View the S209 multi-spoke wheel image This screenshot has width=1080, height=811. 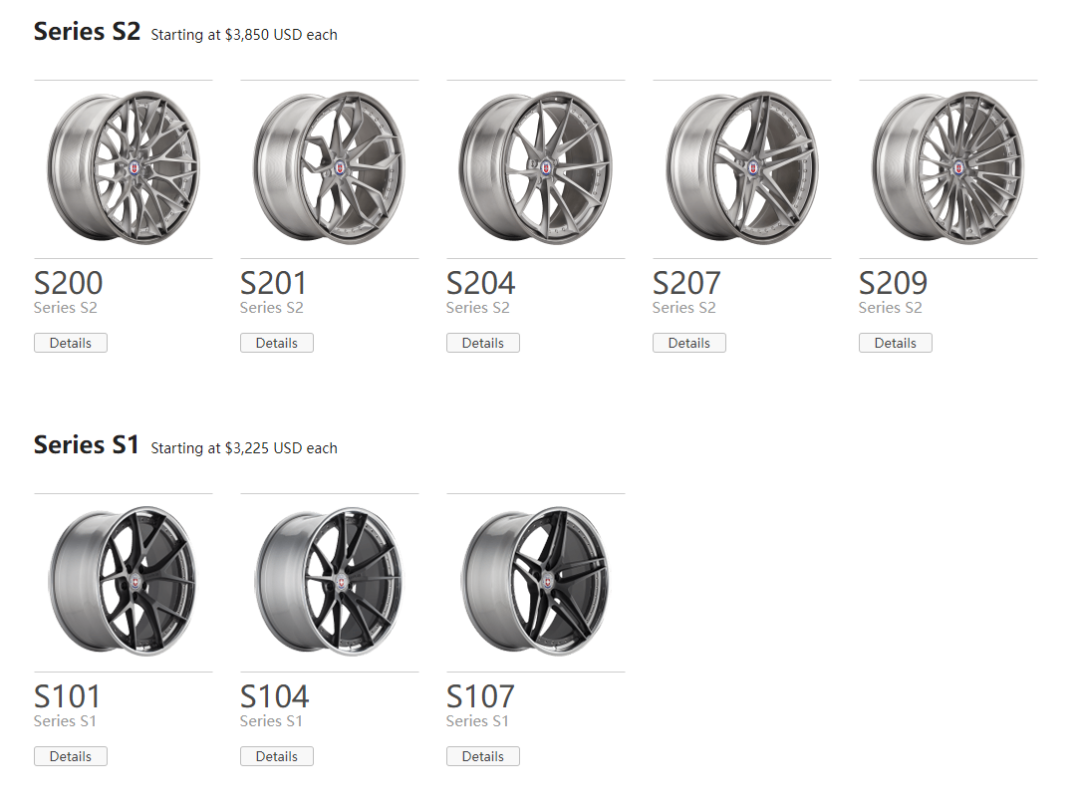(x=948, y=167)
